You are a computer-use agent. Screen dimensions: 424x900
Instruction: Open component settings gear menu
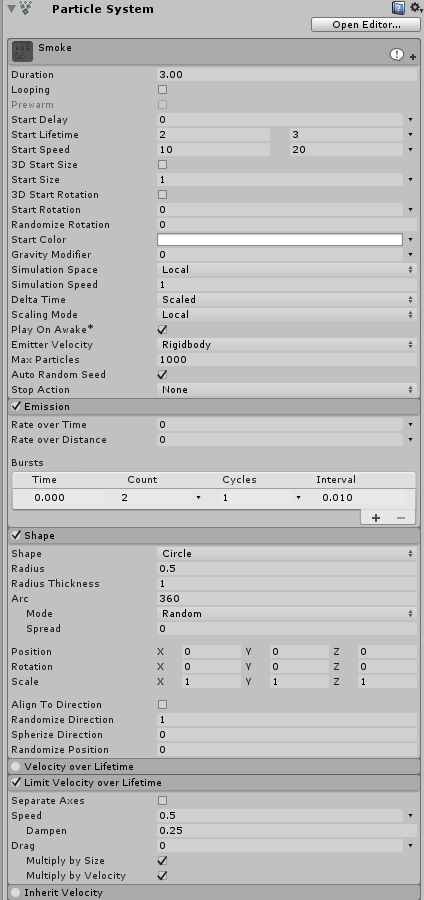[x=416, y=8]
